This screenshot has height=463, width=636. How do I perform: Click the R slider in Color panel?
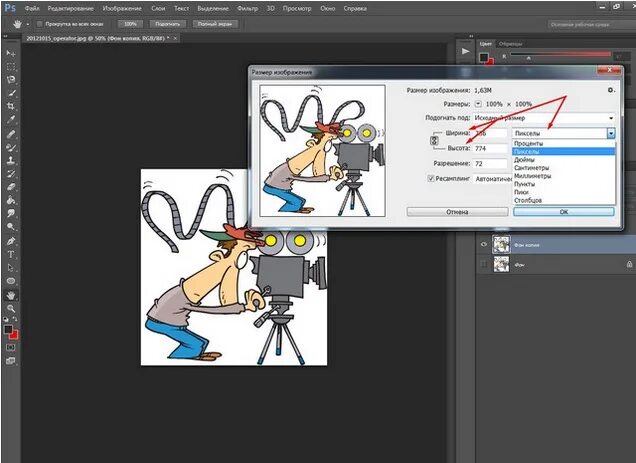click(x=560, y=54)
